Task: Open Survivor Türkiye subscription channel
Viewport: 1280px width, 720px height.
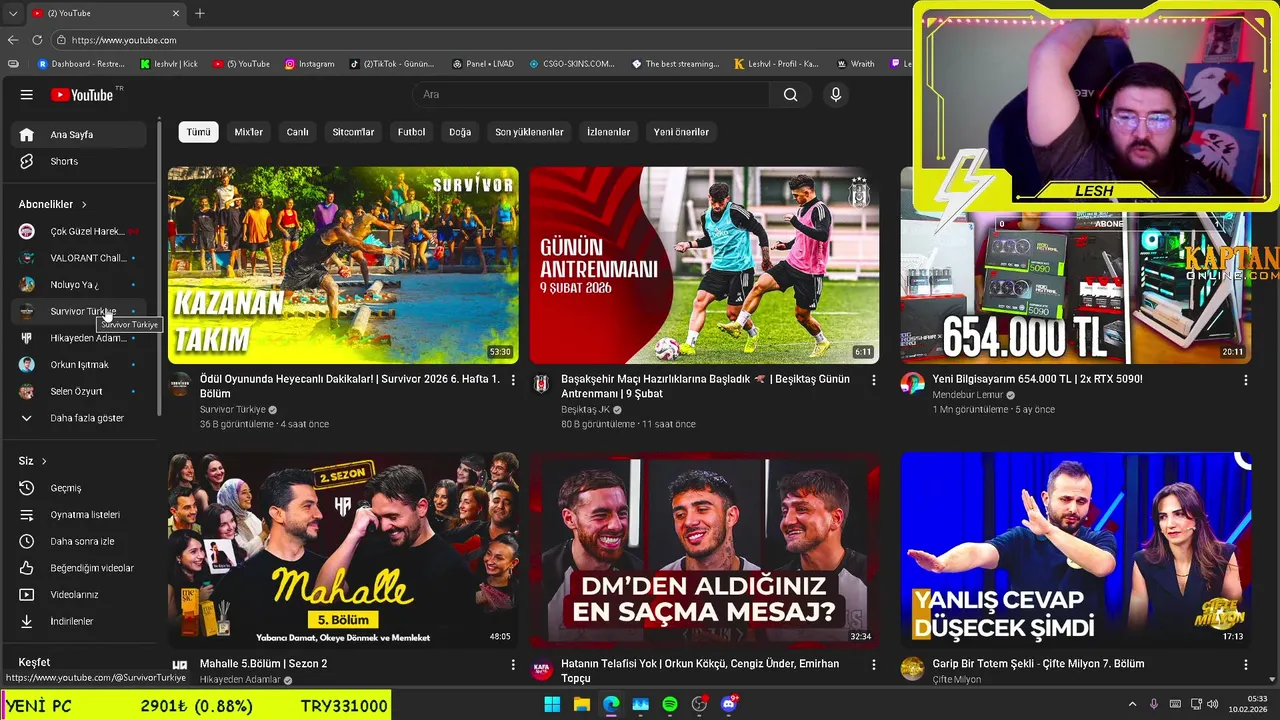Action: (x=79, y=311)
